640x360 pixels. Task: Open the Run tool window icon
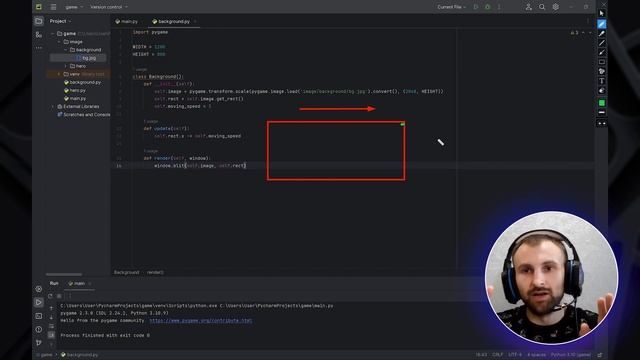click(x=39, y=302)
